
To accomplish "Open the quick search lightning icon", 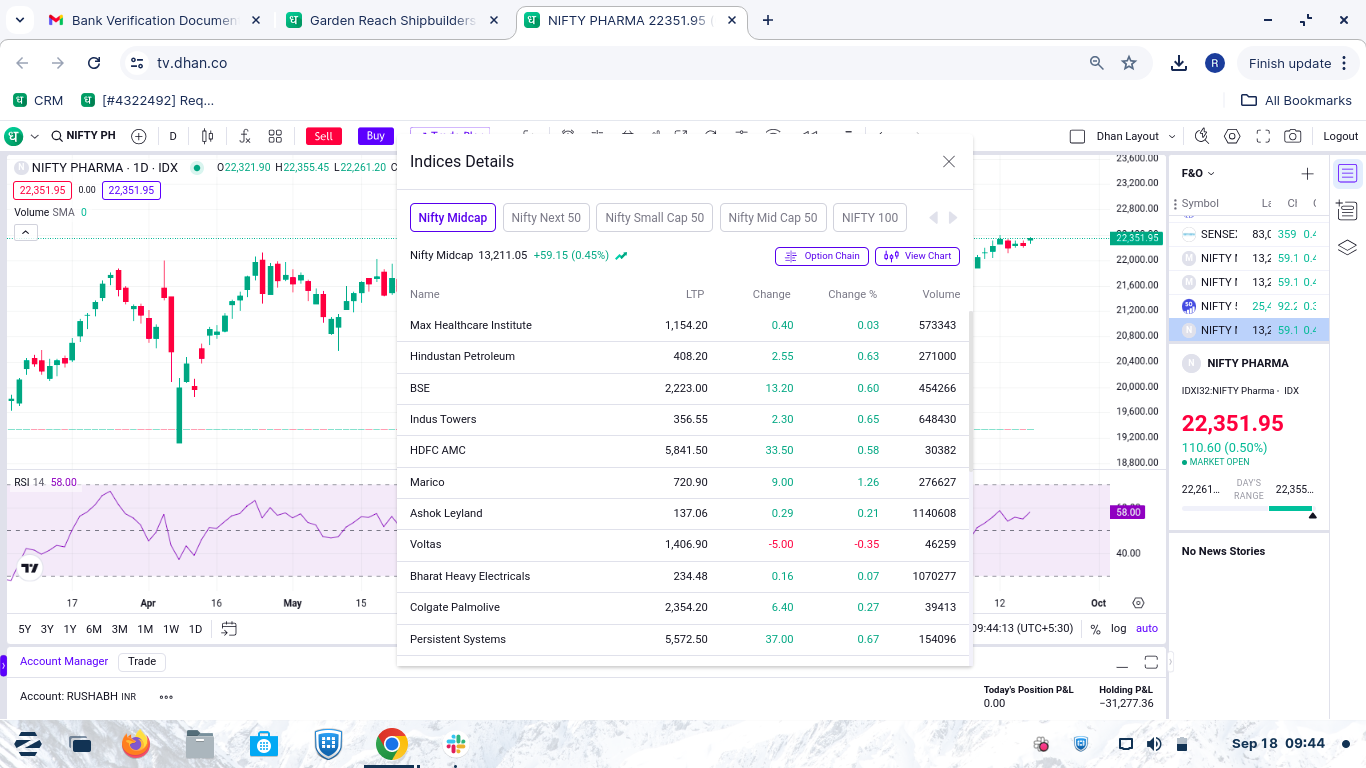I will (x=1202, y=136).
